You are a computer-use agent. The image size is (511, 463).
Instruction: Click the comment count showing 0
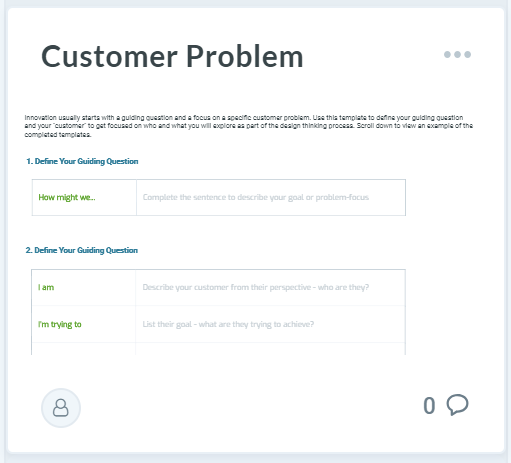click(429, 406)
